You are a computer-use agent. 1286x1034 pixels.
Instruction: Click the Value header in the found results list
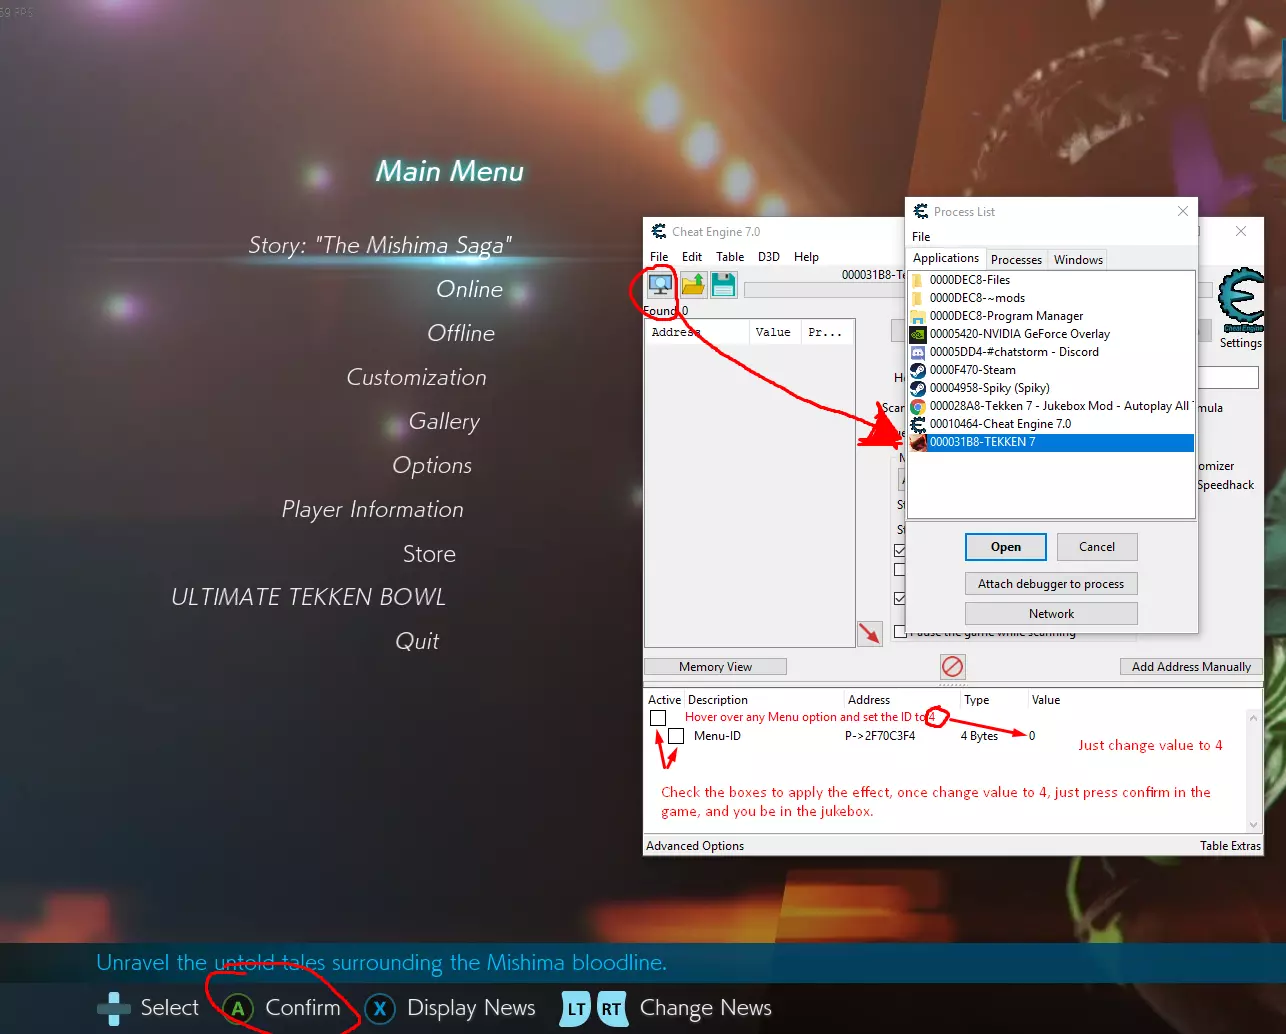pyautogui.click(x=773, y=332)
